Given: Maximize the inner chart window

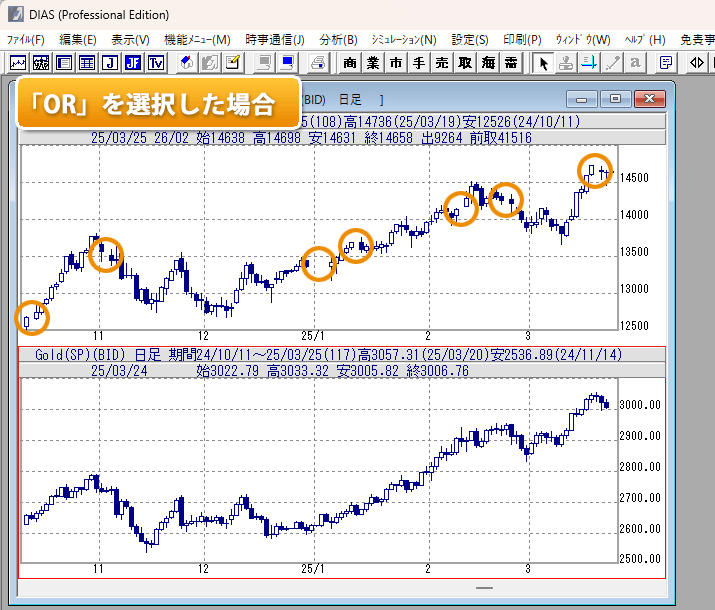Looking at the screenshot, I should pyautogui.click(x=615, y=99).
